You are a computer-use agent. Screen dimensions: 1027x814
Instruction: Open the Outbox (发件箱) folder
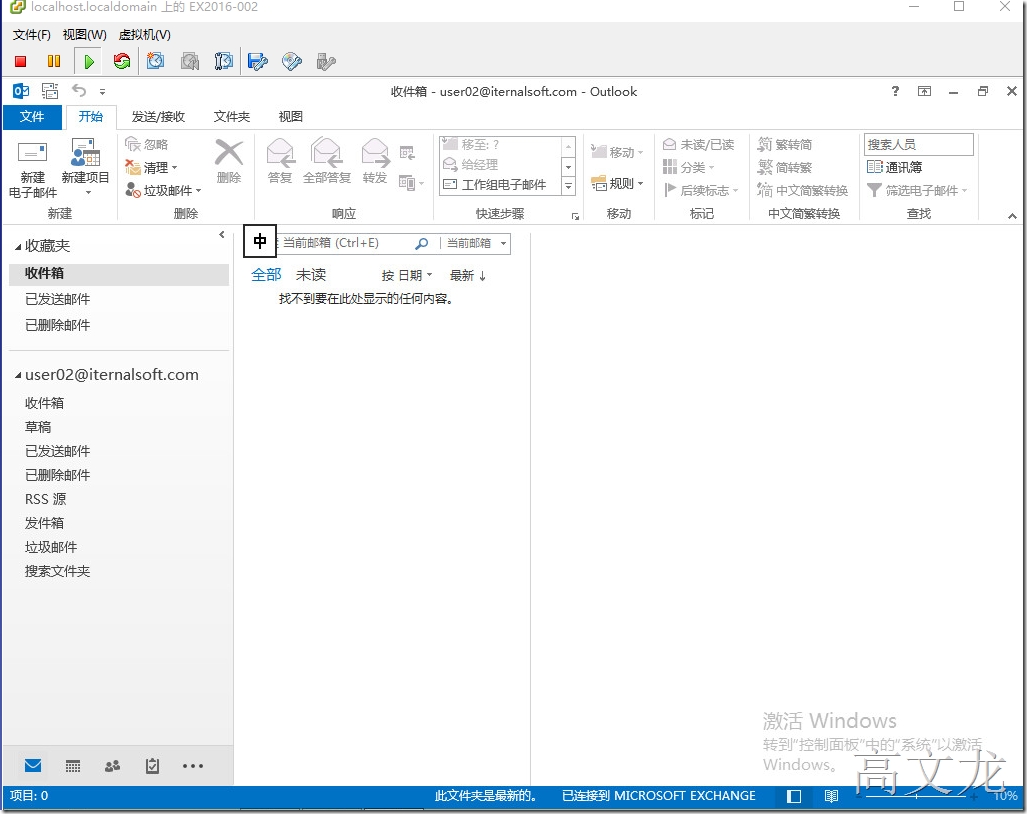pyautogui.click(x=45, y=523)
